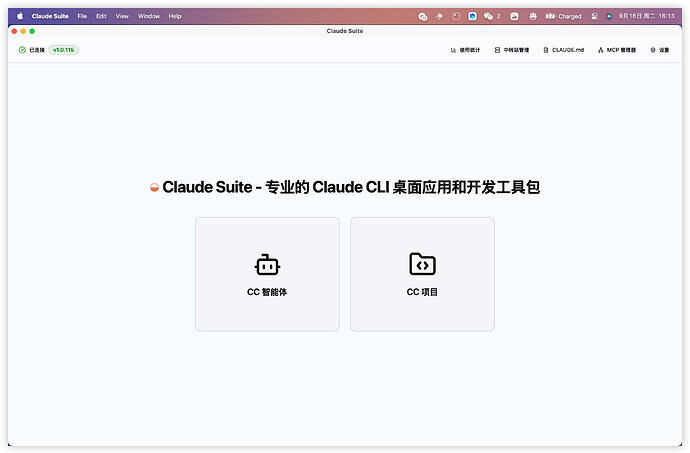Click the Siri menu bar icon
The width and height of the screenshot is (690, 453).
click(x=609, y=16)
